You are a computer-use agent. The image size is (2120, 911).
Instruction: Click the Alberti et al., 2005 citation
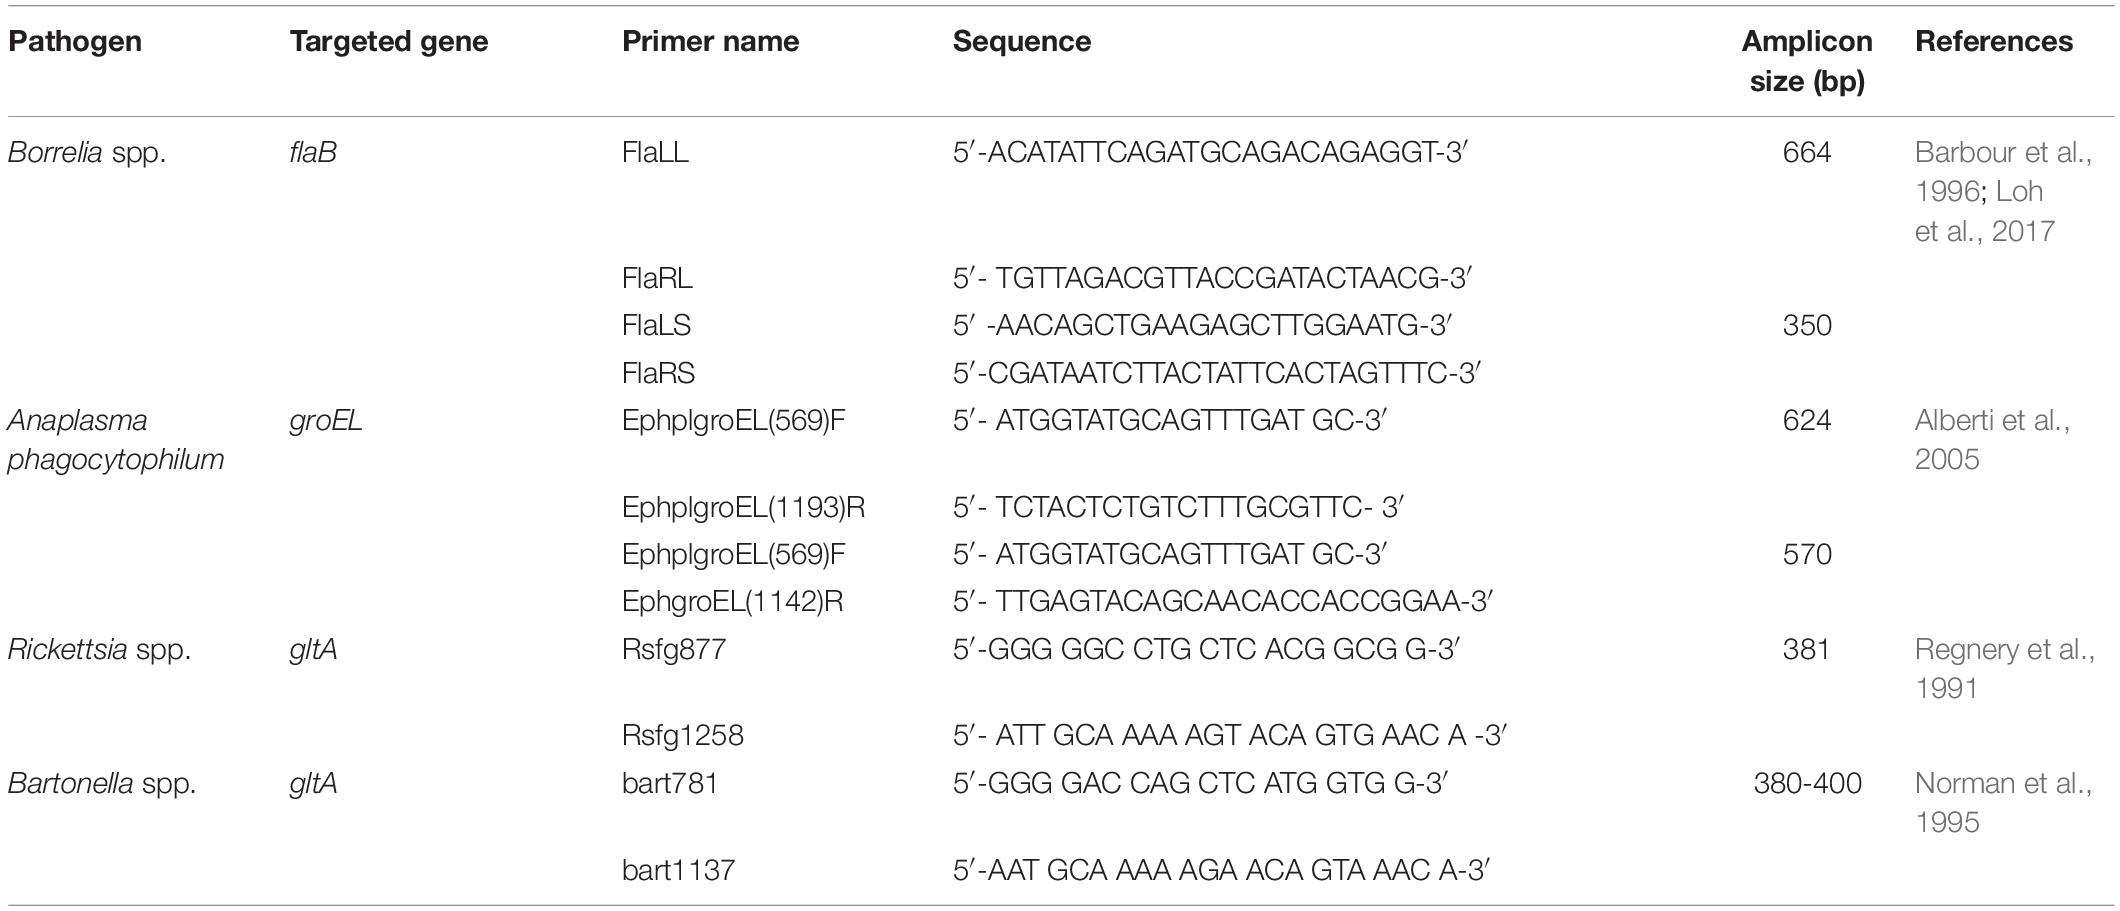(1993, 439)
